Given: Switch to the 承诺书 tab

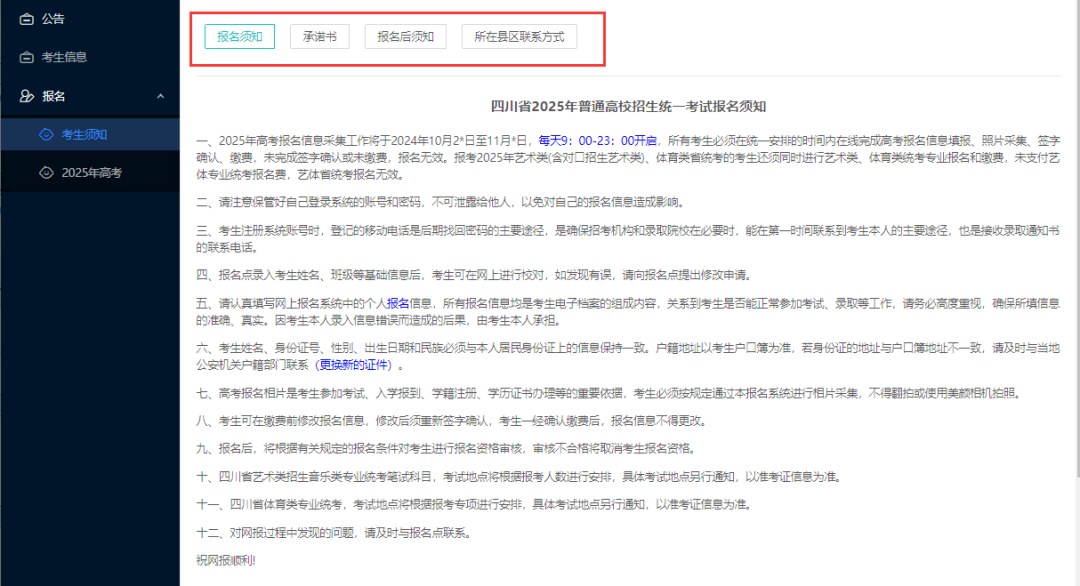Looking at the screenshot, I should pyautogui.click(x=320, y=35).
